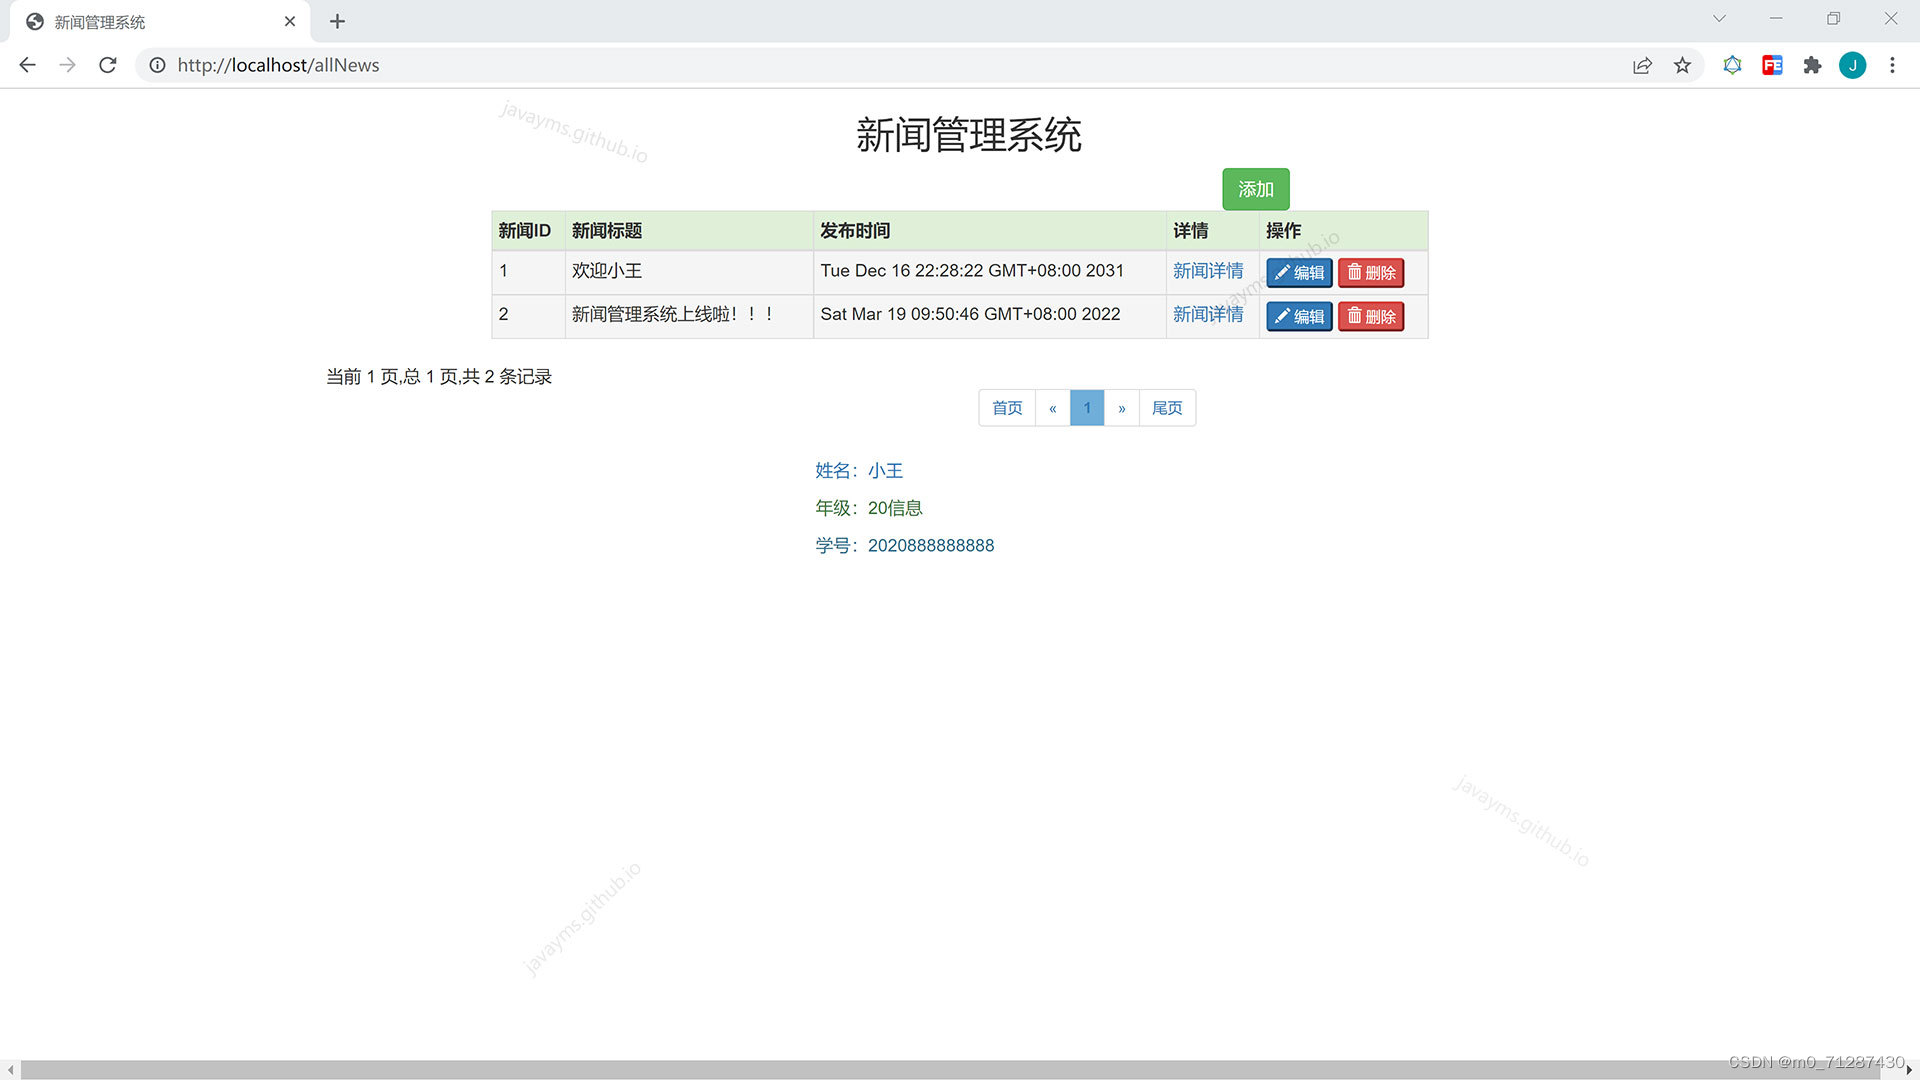Click the green 添加 button

tap(1255, 189)
